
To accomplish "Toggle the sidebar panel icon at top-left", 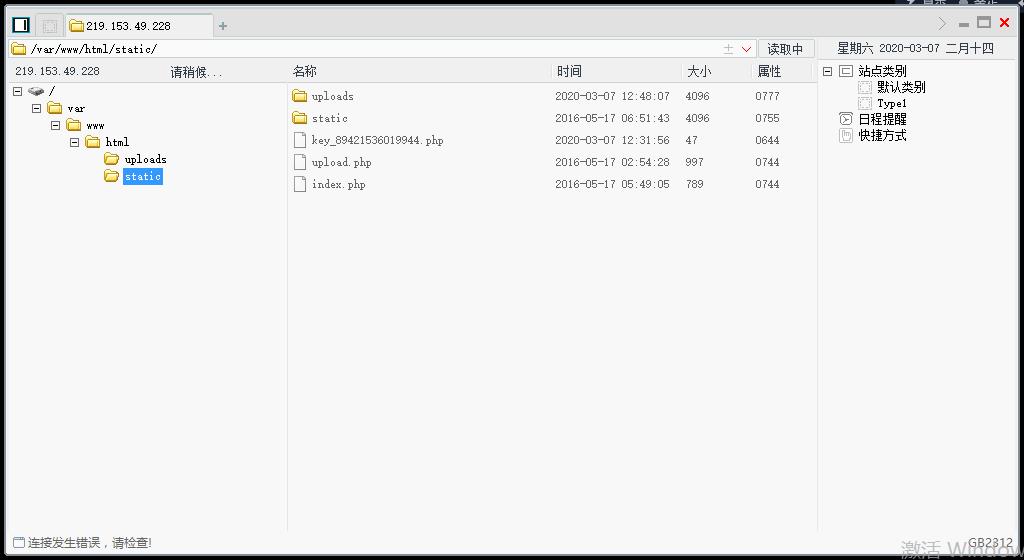I will [x=21, y=25].
